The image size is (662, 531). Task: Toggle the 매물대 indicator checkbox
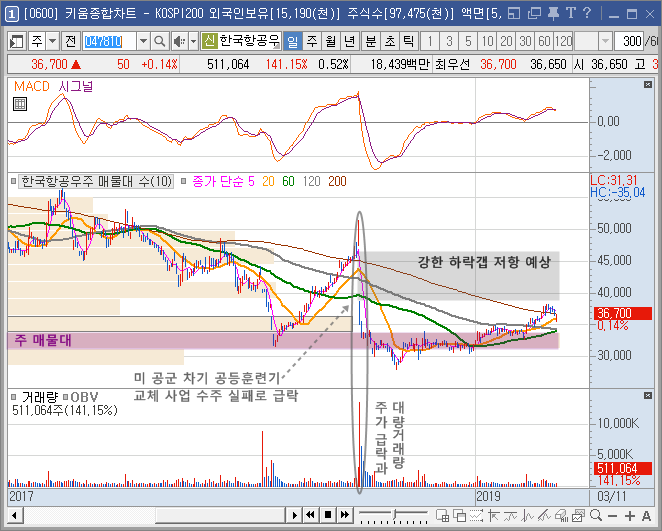click(14, 182)
